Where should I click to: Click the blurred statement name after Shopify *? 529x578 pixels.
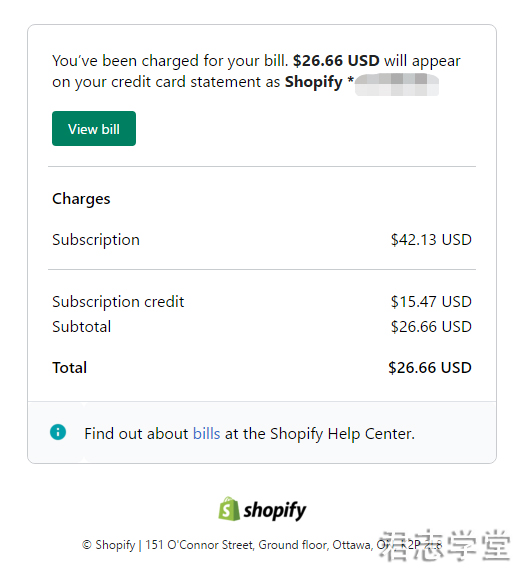[x=397, y=84]
